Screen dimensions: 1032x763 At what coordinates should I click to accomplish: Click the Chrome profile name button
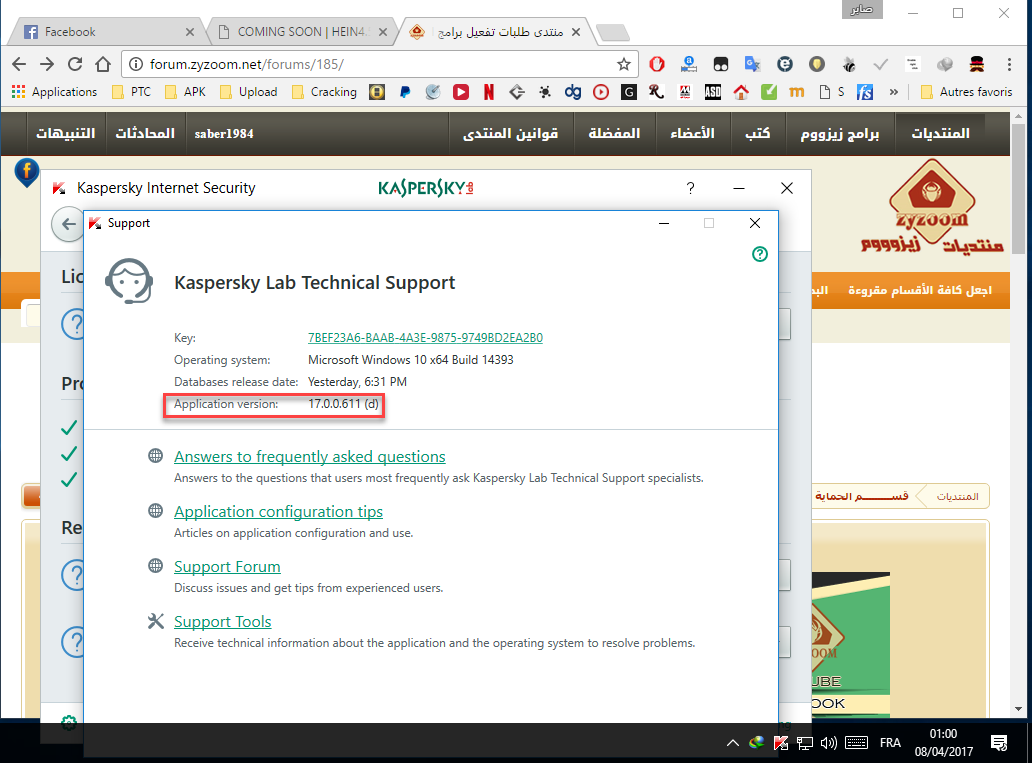862,9
